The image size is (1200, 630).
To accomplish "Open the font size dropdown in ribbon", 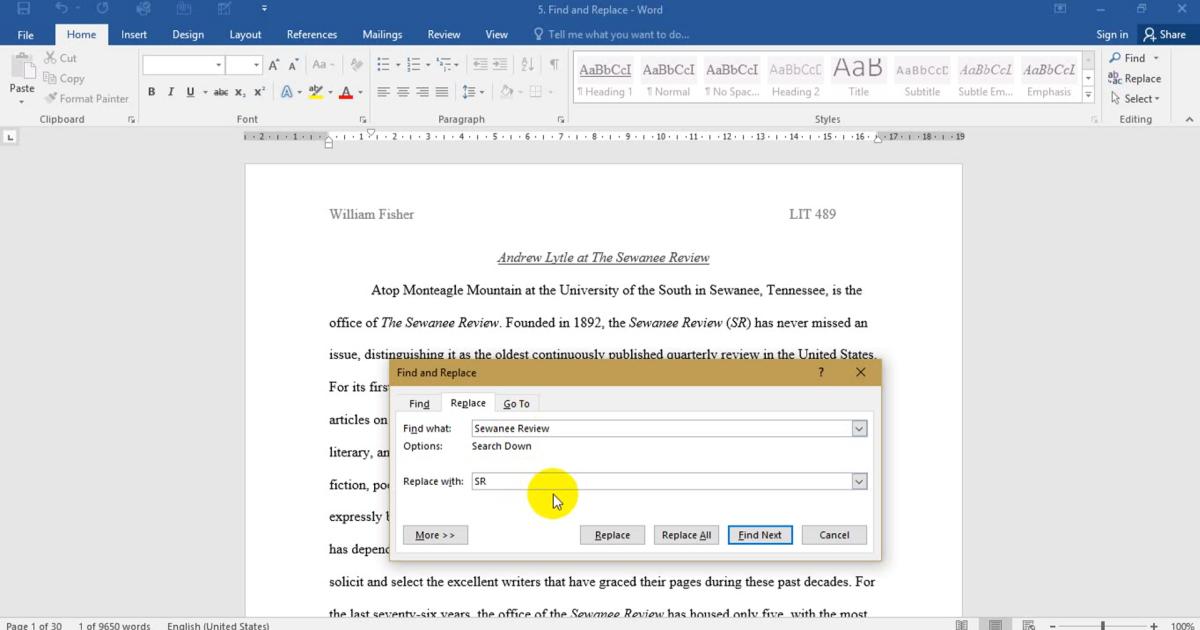I will pos(257,65).
